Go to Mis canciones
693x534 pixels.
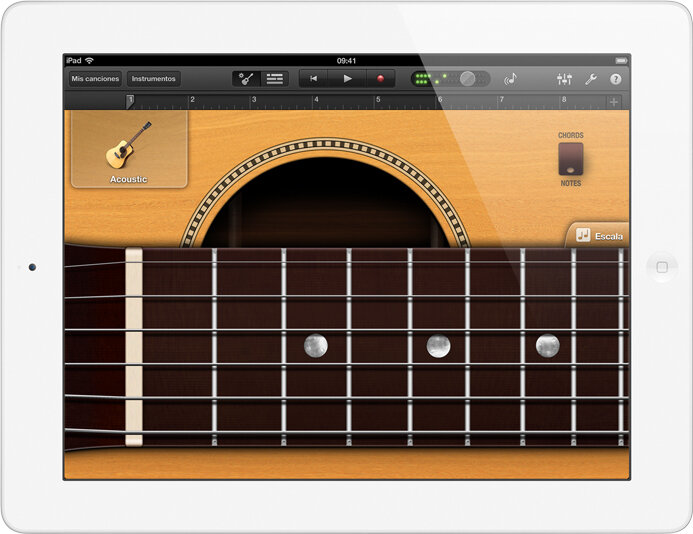[95, 79]
